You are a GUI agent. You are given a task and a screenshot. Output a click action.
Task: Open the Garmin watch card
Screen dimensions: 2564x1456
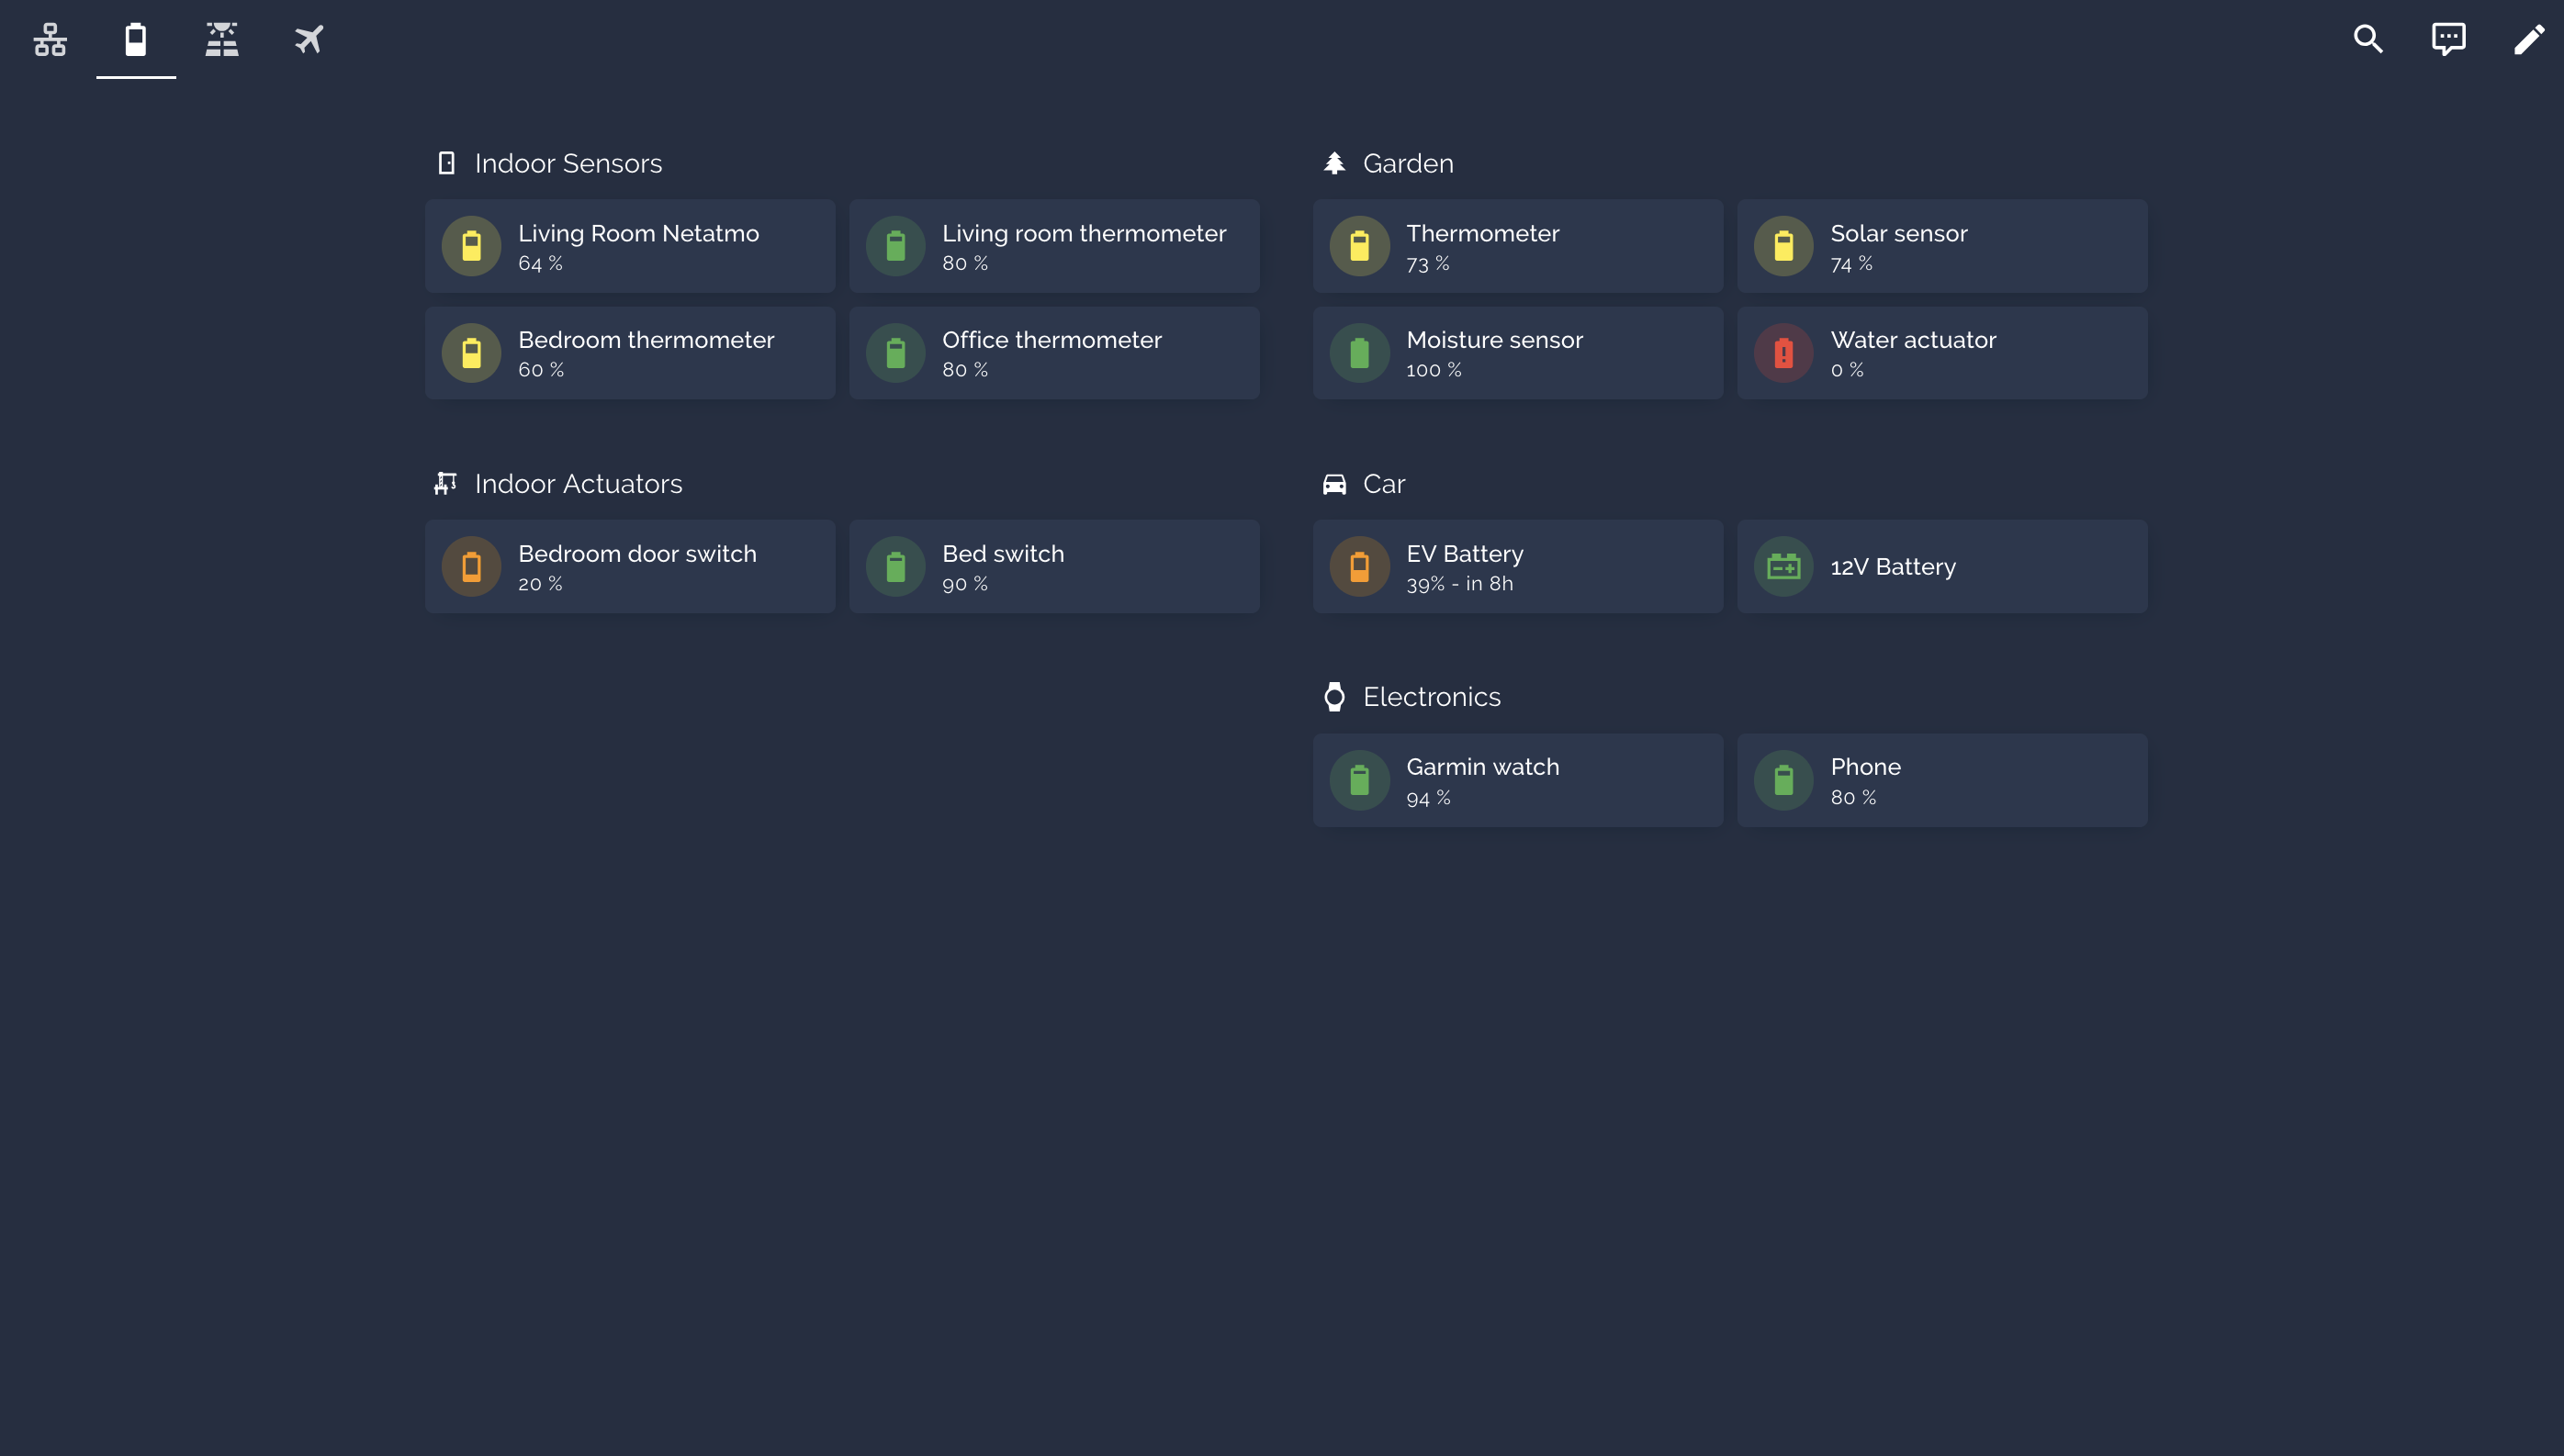pyautogui.click(x=1517, y=780)
